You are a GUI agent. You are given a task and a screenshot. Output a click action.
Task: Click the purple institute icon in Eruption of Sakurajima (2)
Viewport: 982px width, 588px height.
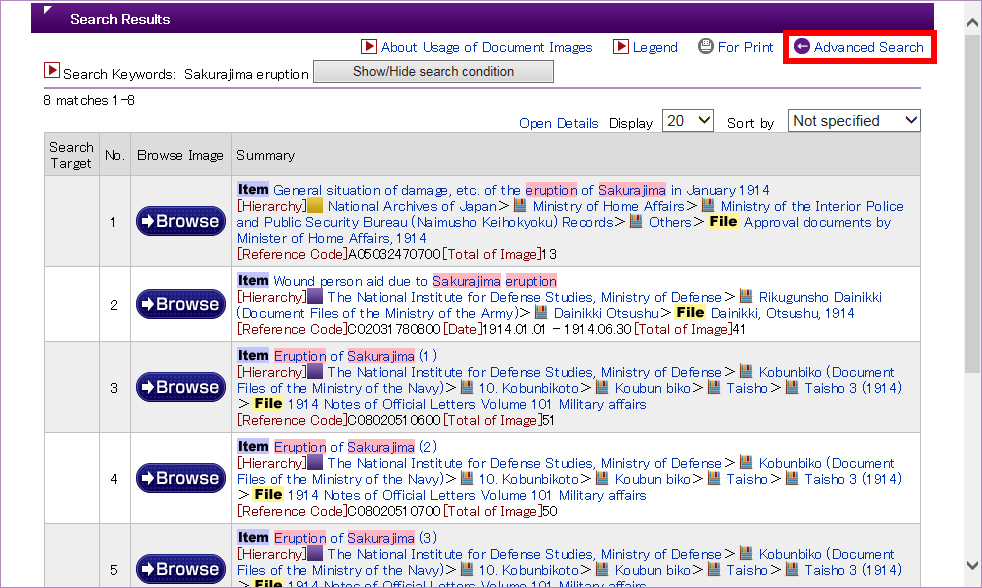(x=315, y=463)
